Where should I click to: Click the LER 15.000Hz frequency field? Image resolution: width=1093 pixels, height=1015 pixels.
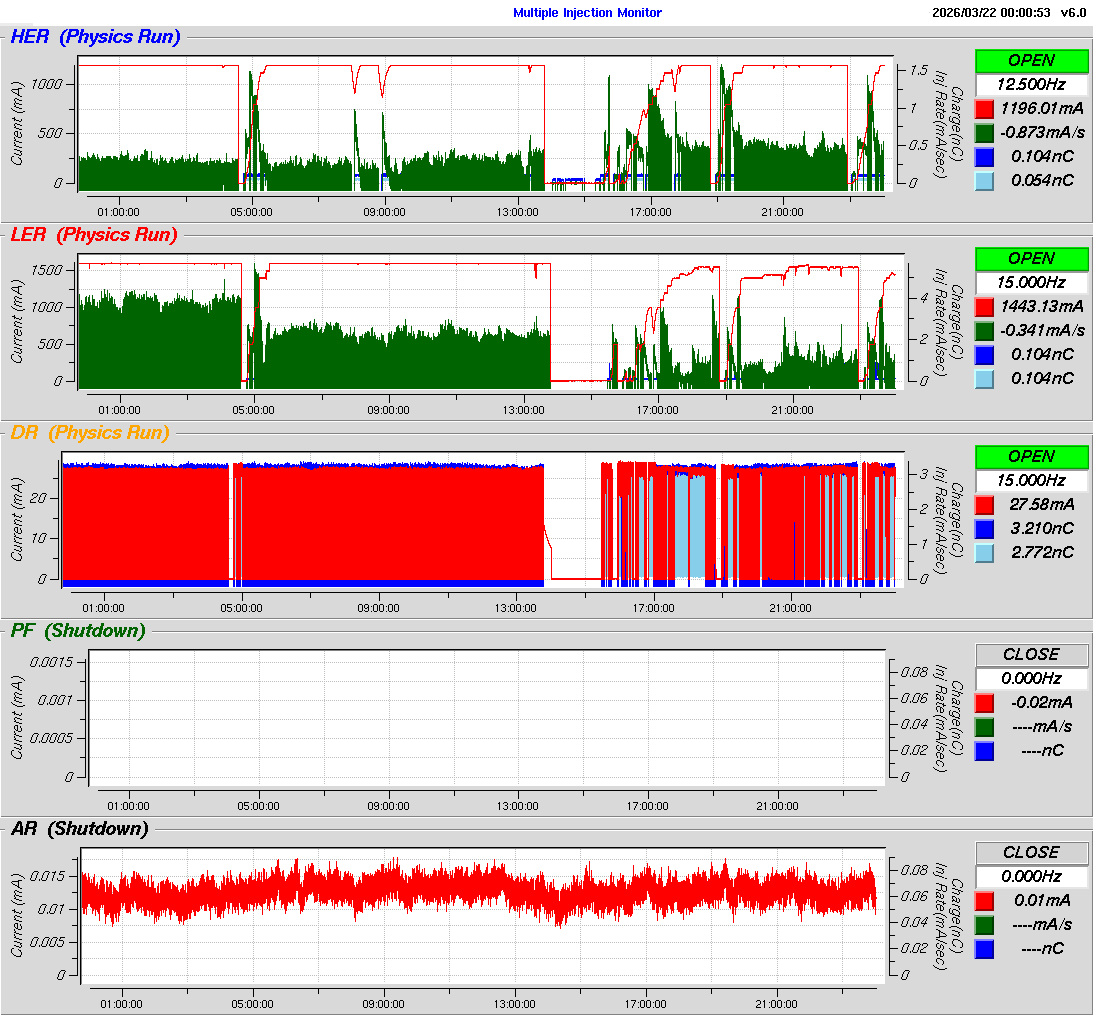pos(1031,282)
